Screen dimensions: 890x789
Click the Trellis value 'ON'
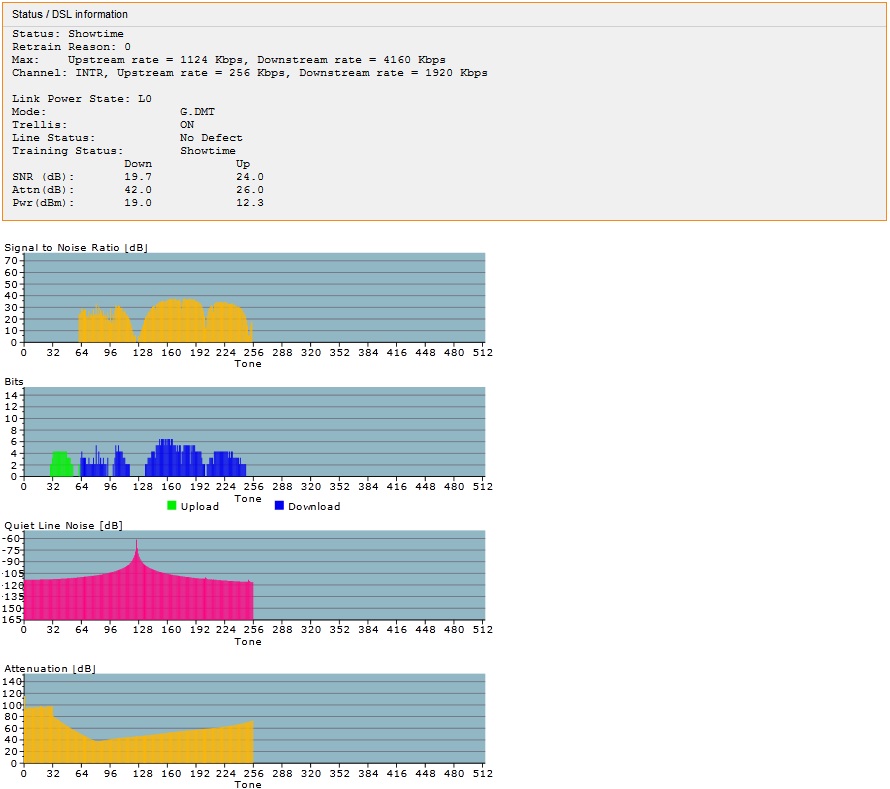[187, 125]
